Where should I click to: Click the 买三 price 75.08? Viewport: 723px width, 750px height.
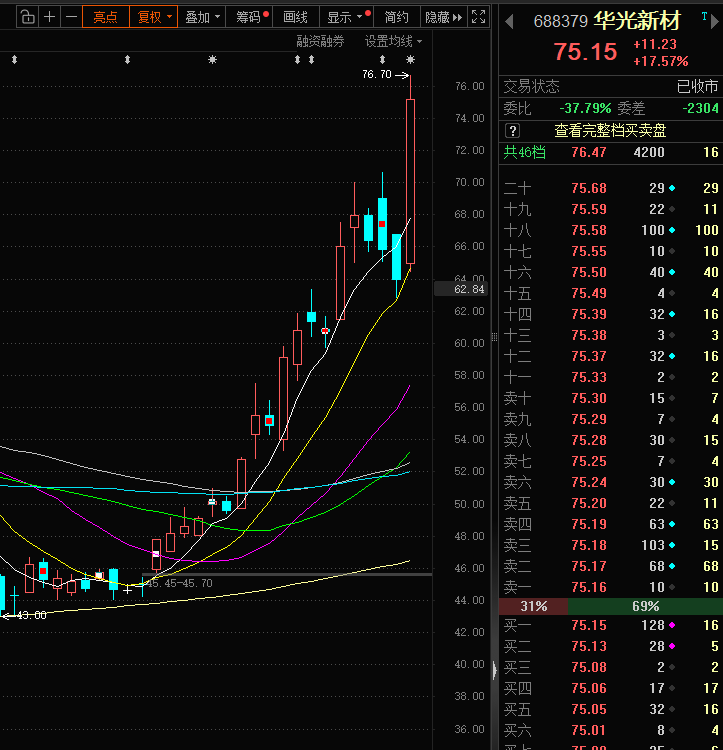589,667
